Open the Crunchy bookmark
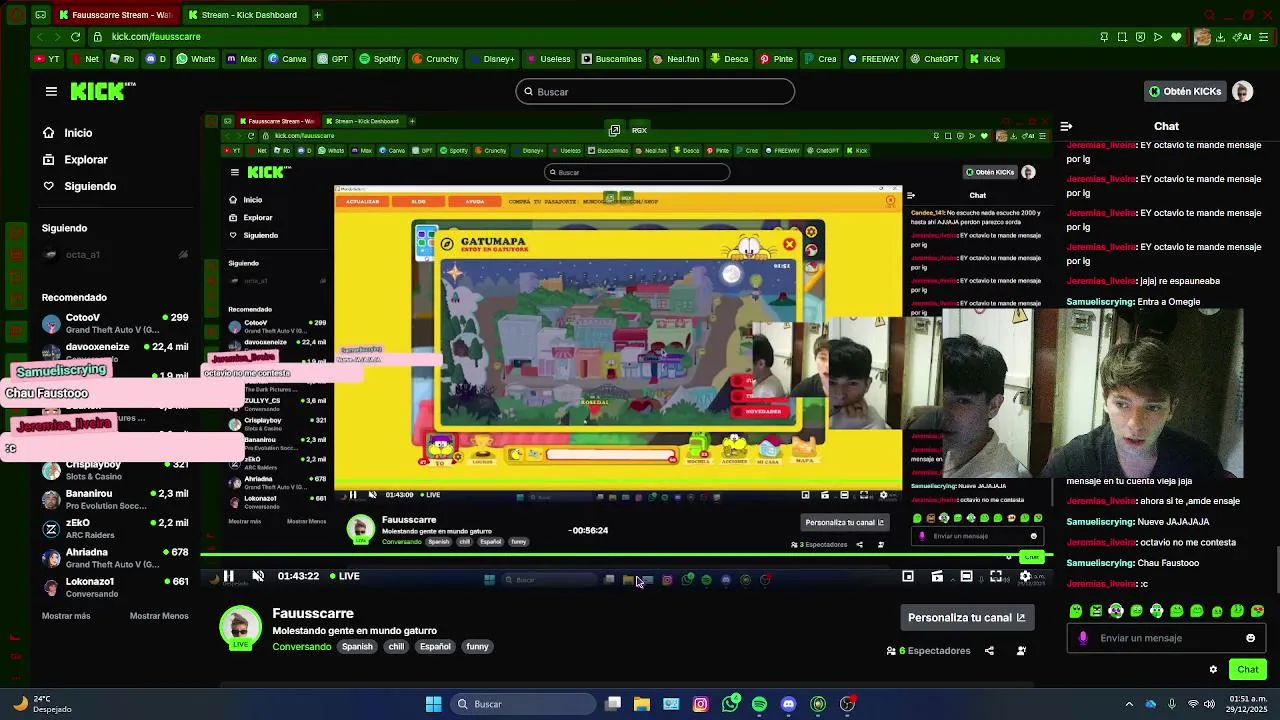 [435, 59]
